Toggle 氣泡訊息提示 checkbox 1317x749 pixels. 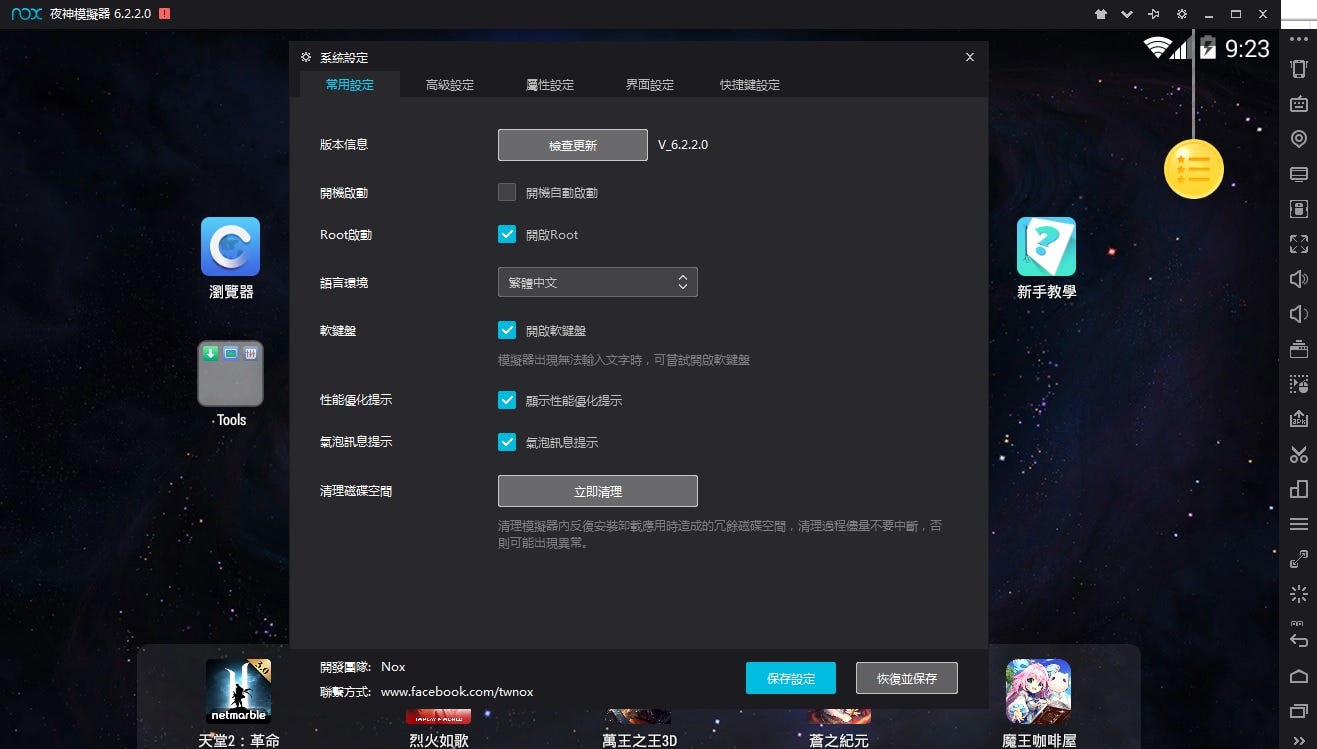click(x=507, y=442)
